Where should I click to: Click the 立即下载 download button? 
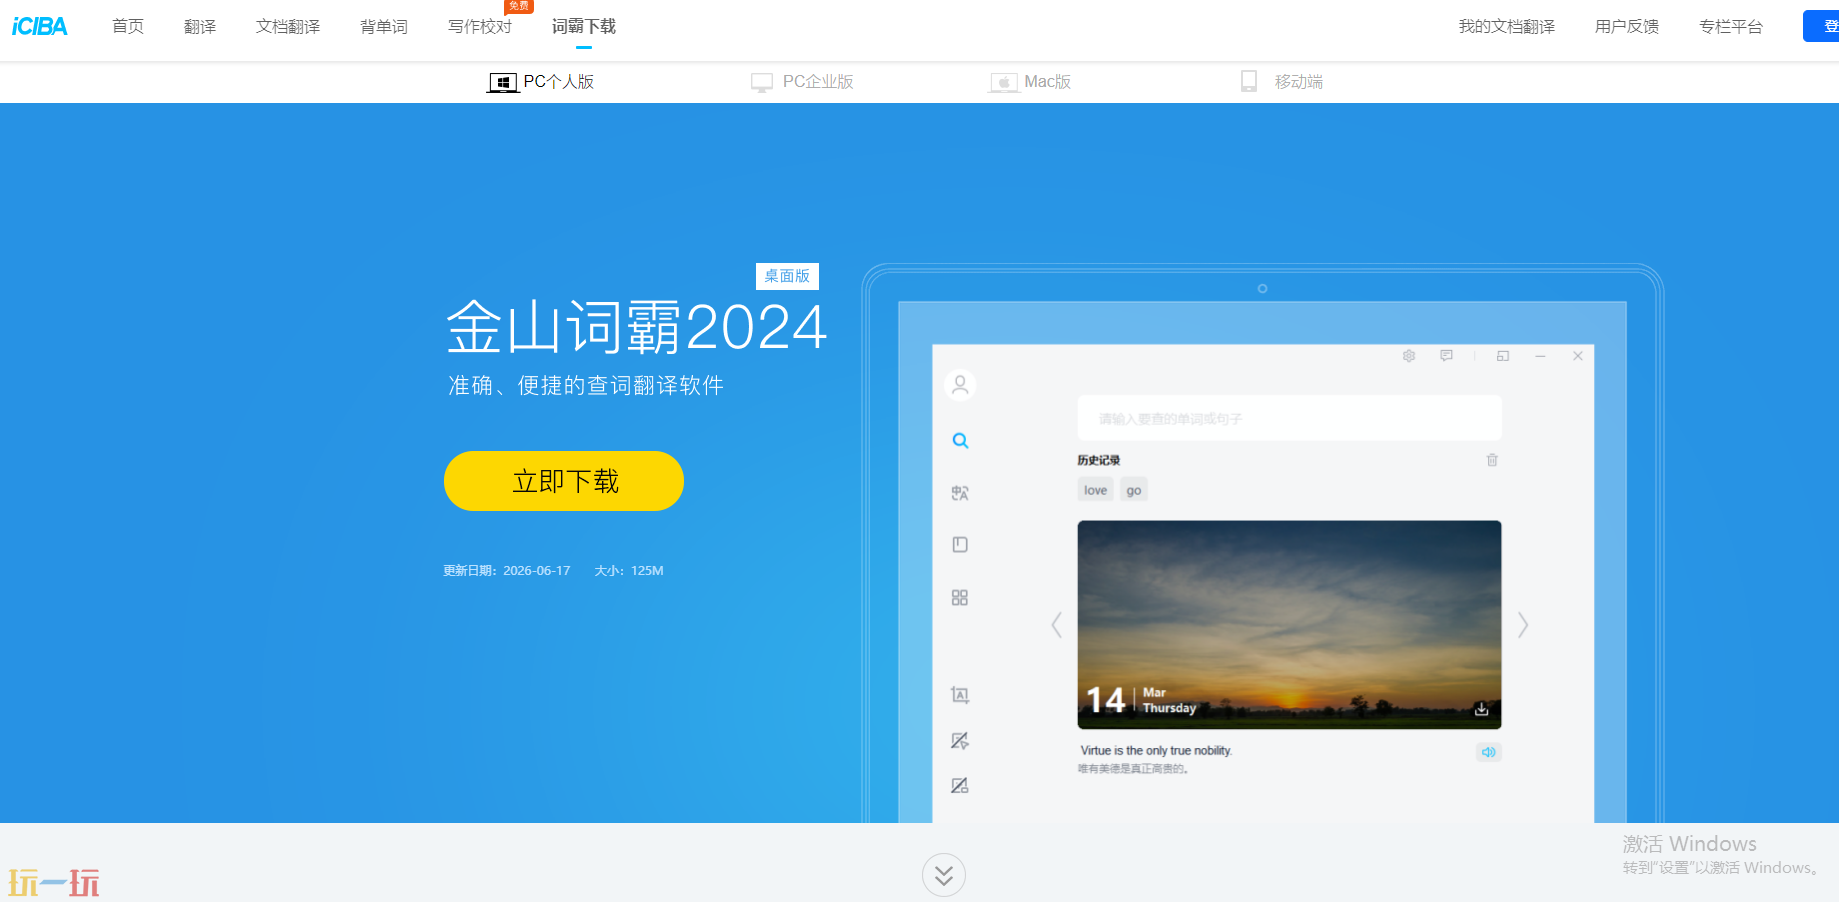pyautogui.click(x=564, y=481)
